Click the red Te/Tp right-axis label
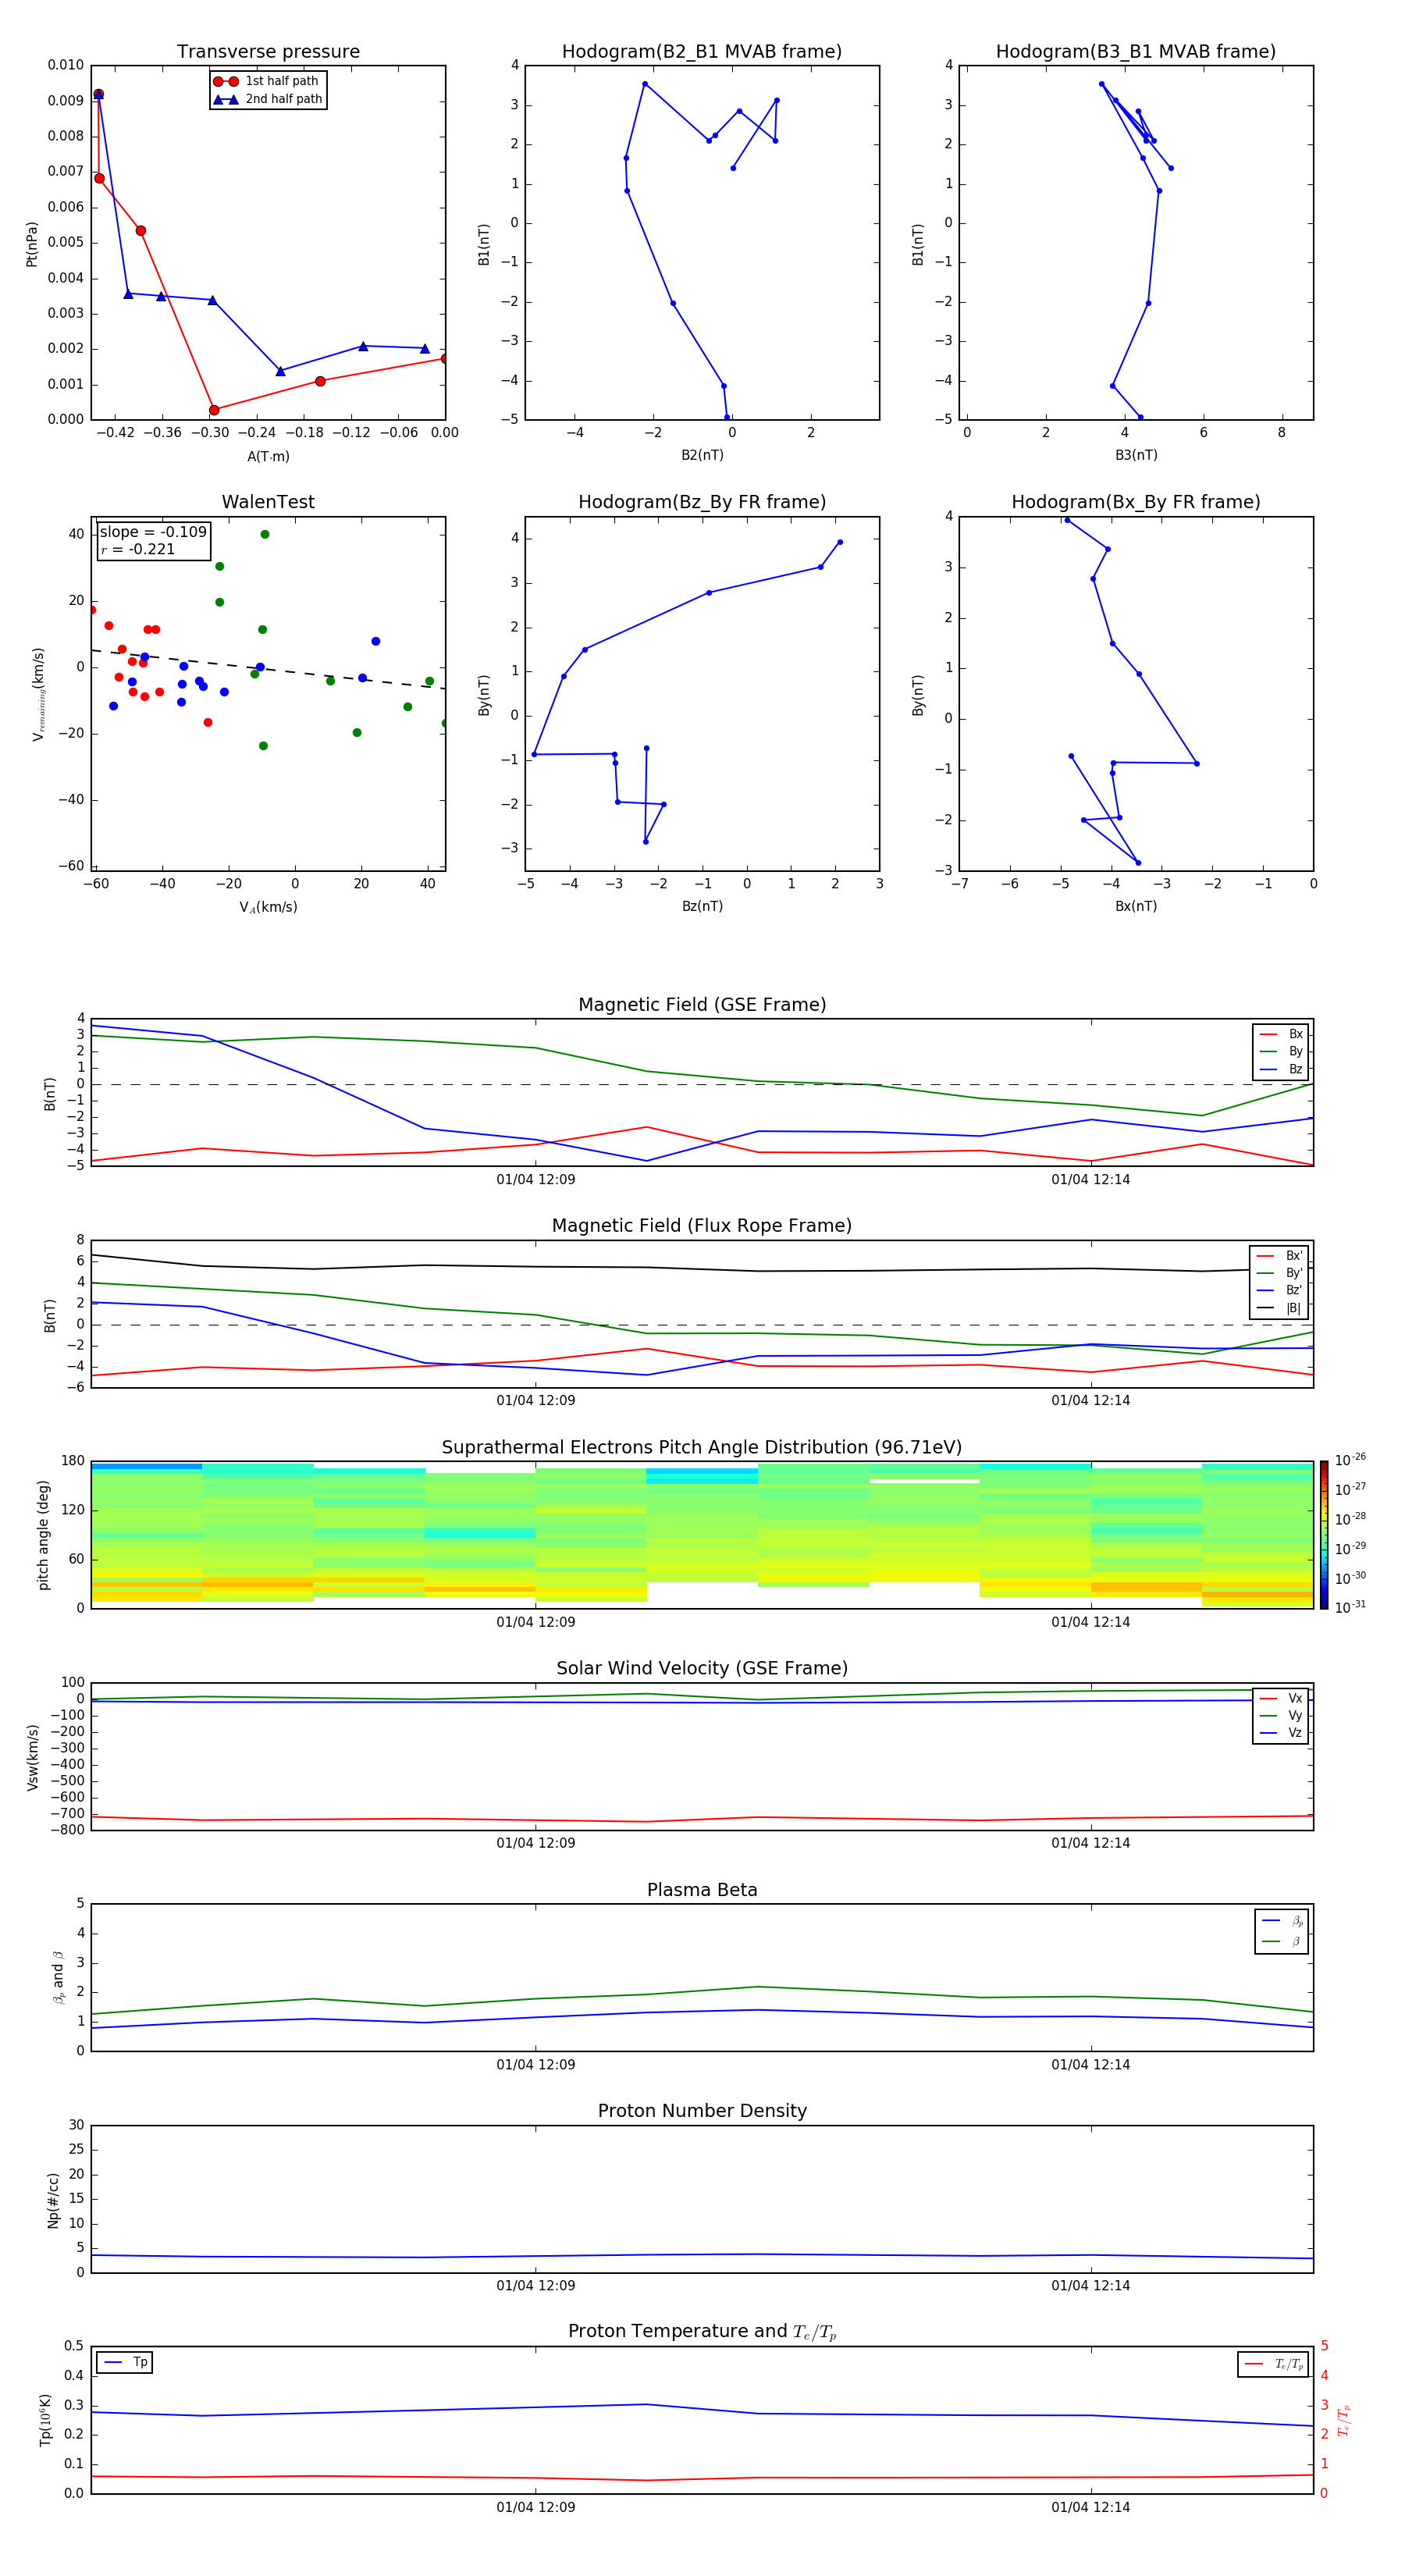Image resolution: width=1405 pixels, height=2576 pixels. (x=1344, y=2420)
